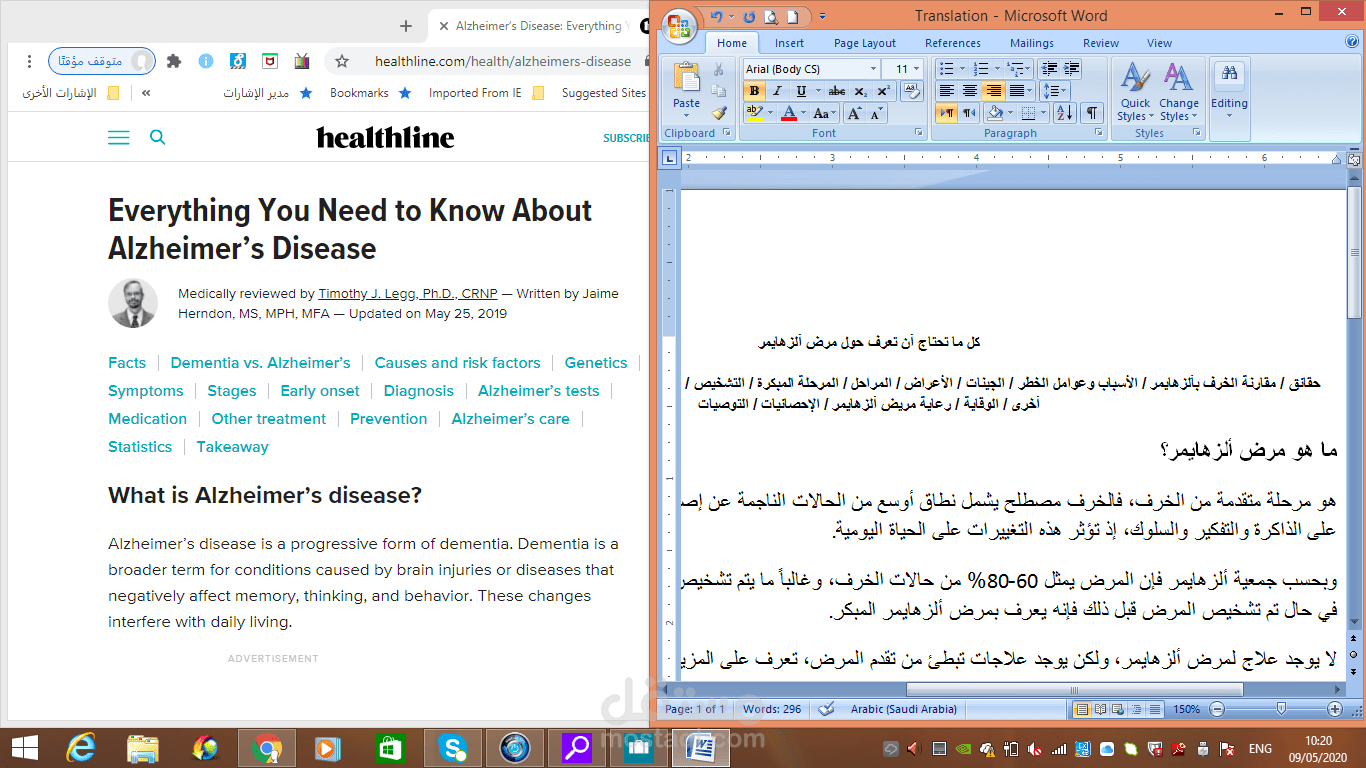Image resolution: width=1366 pixels, height=768 pixels.
Task: Align text left in Paragraph group
Action: coord(946,91)
